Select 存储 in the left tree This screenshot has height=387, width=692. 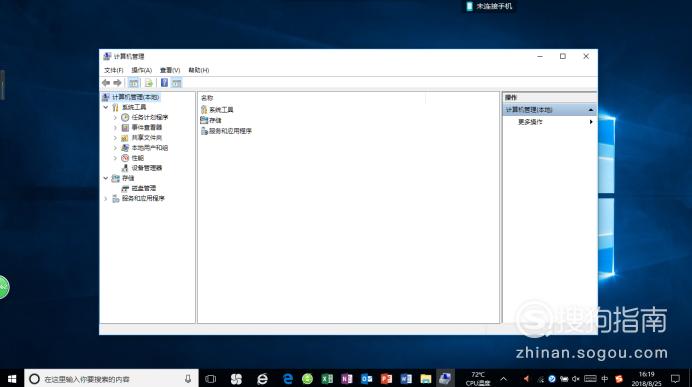tap(128, 178)
